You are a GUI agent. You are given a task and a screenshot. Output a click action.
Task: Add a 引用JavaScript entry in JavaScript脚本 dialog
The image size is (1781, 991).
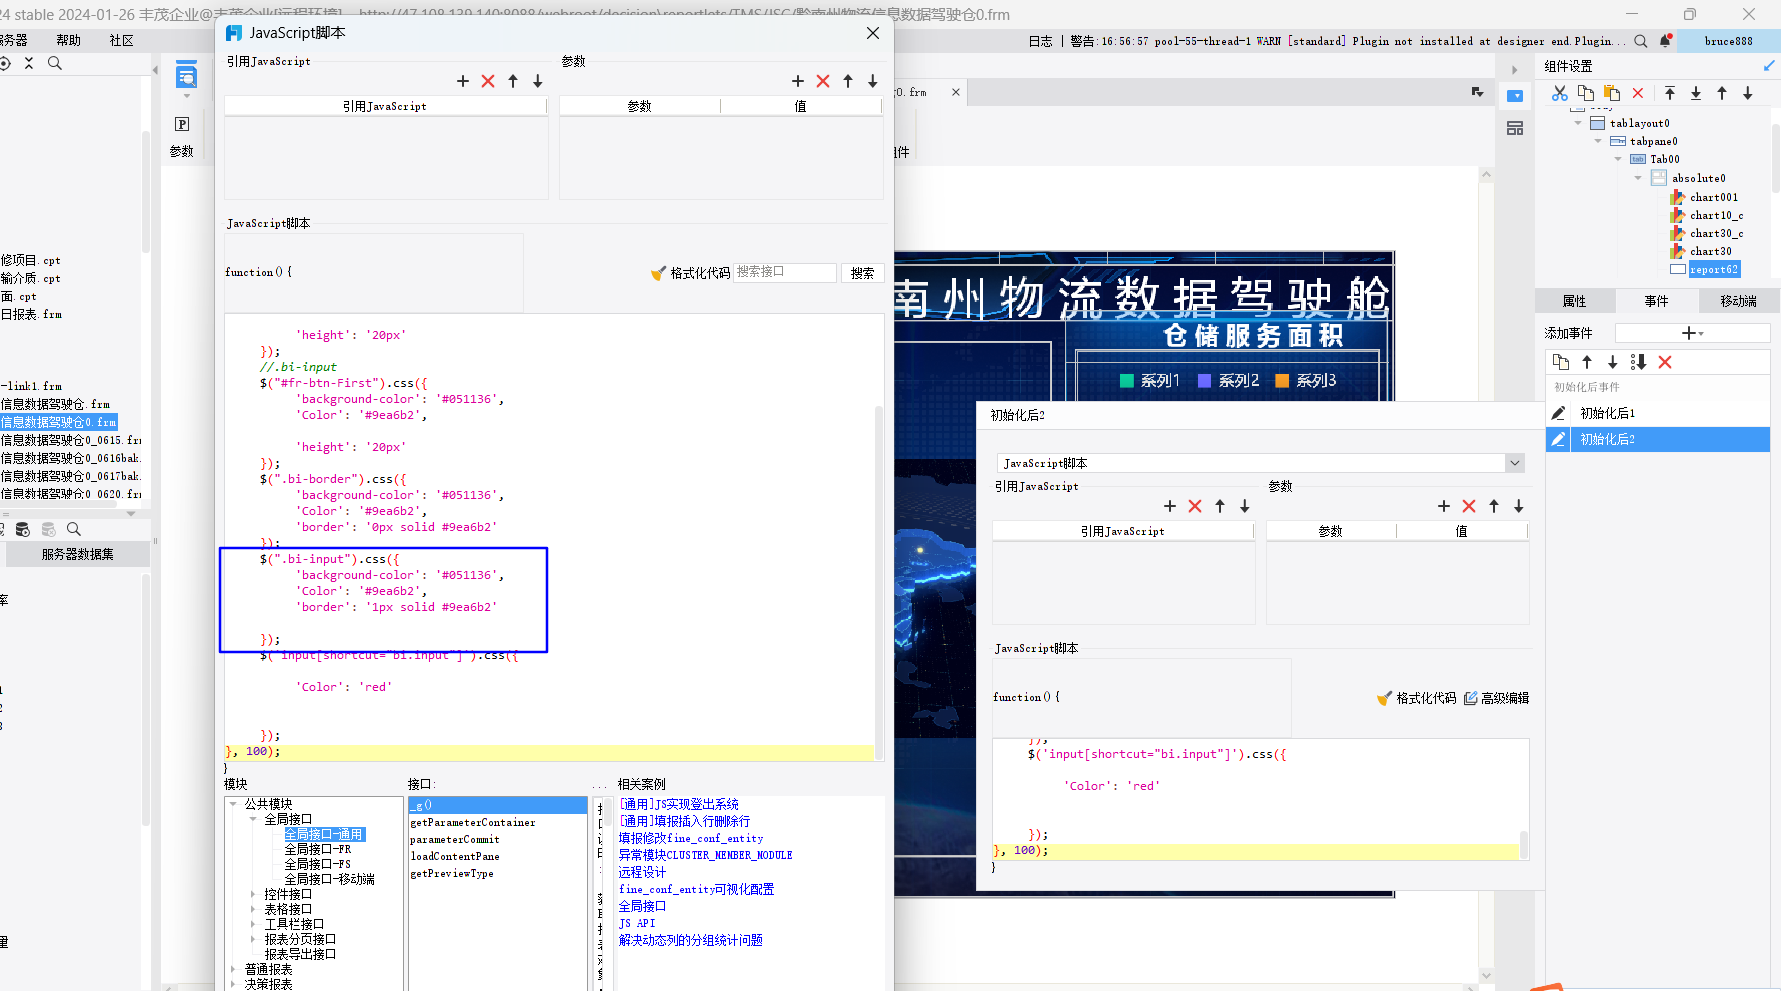[463, 81]
